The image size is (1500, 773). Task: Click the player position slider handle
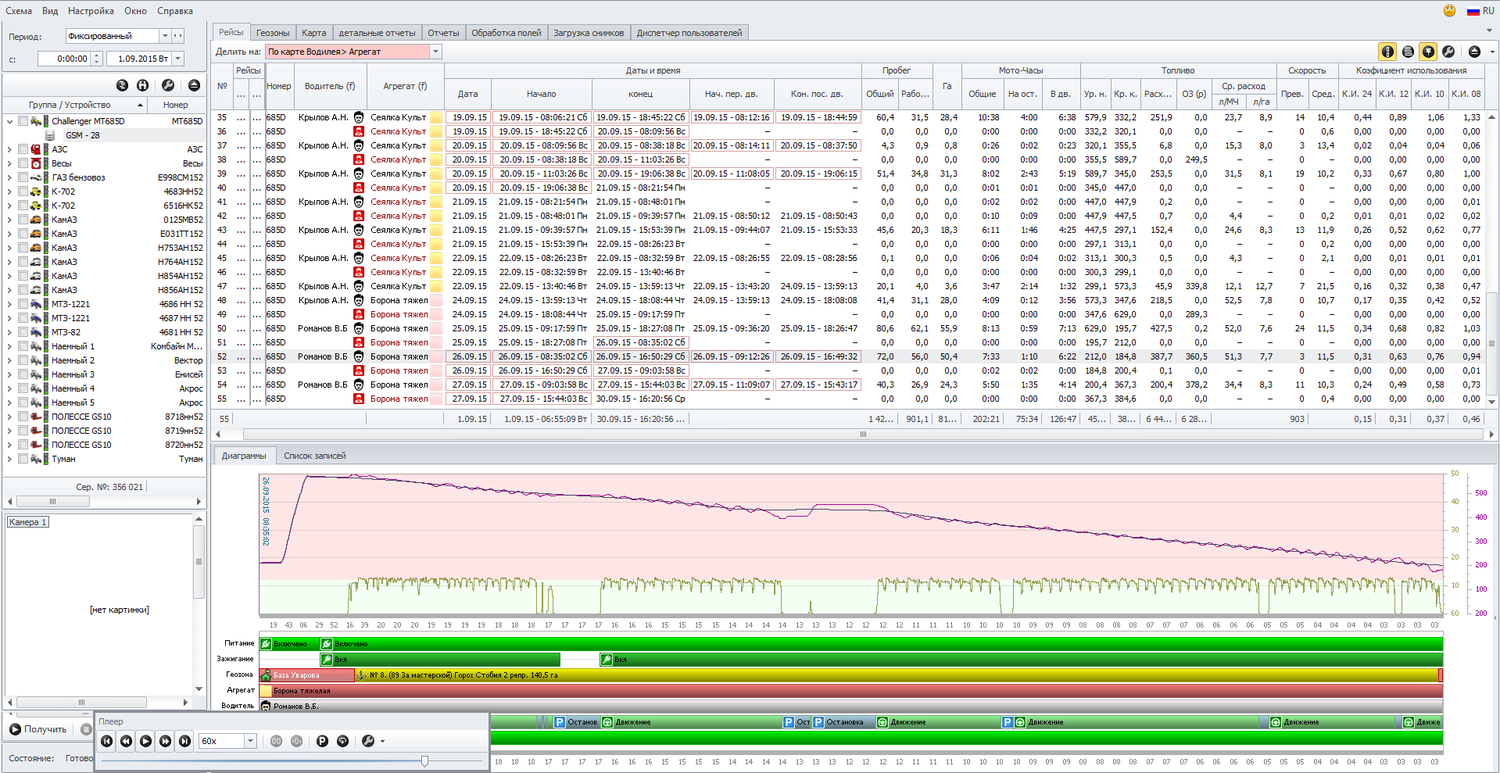click(x=425, y=761)
